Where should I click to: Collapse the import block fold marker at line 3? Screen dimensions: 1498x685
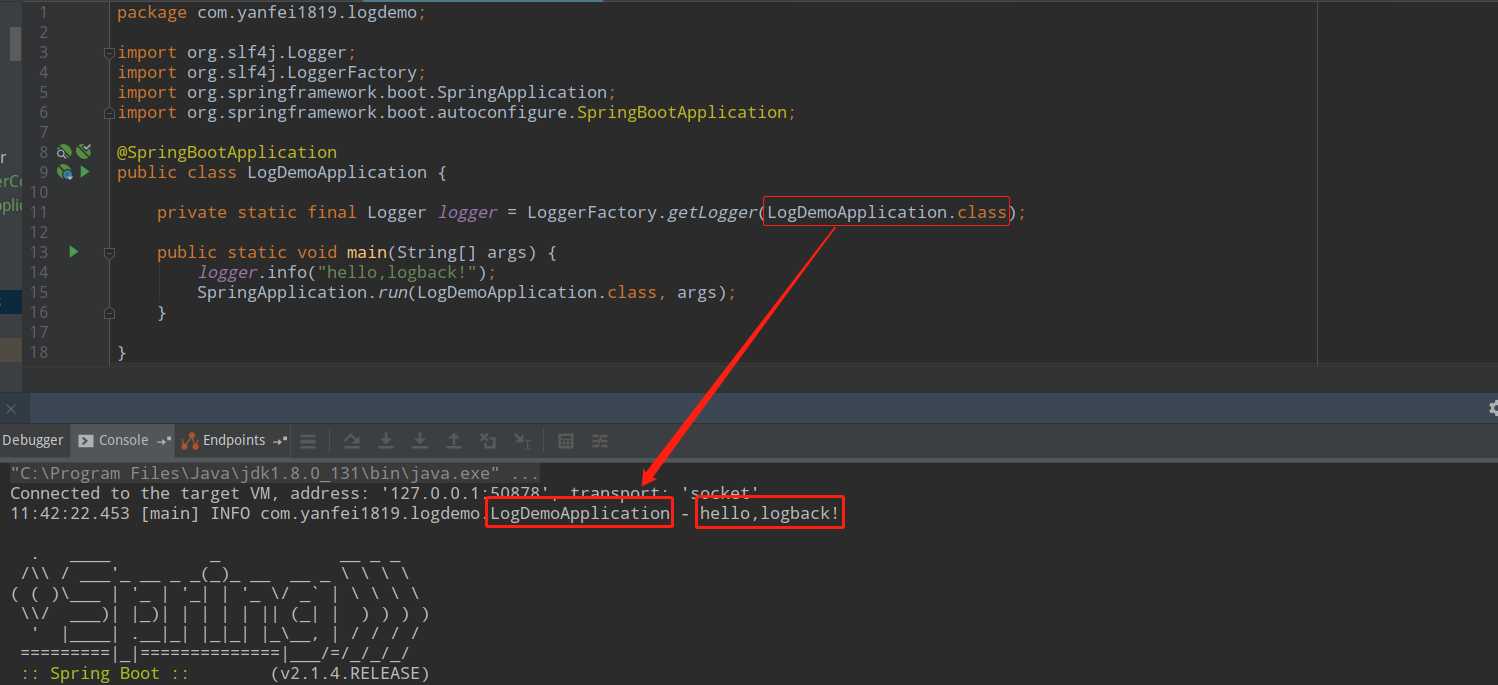click(109, 52)
